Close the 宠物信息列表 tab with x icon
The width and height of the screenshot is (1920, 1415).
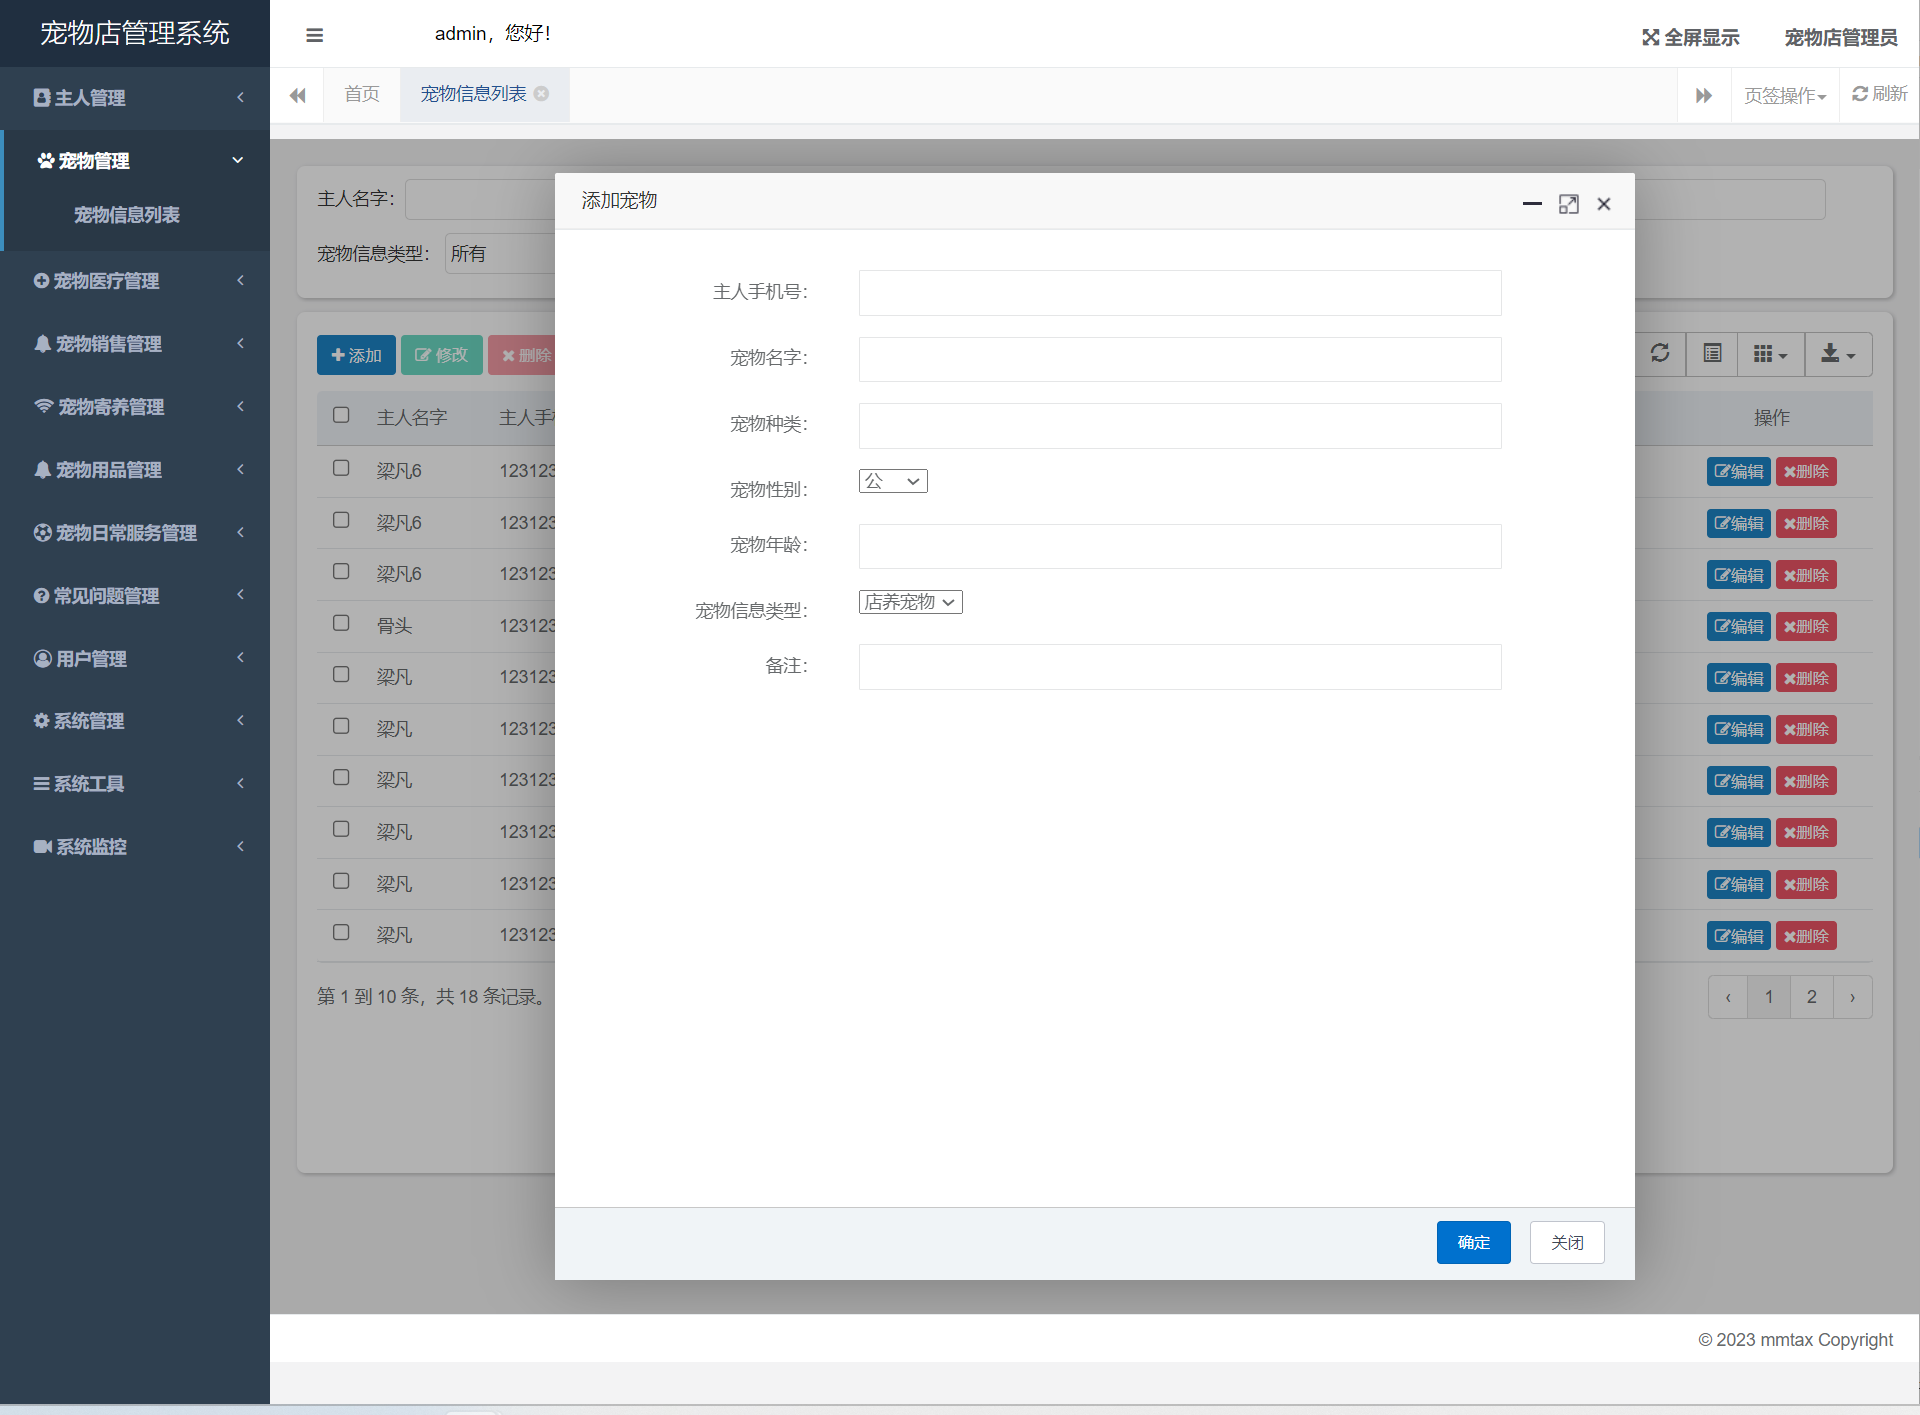542,94
